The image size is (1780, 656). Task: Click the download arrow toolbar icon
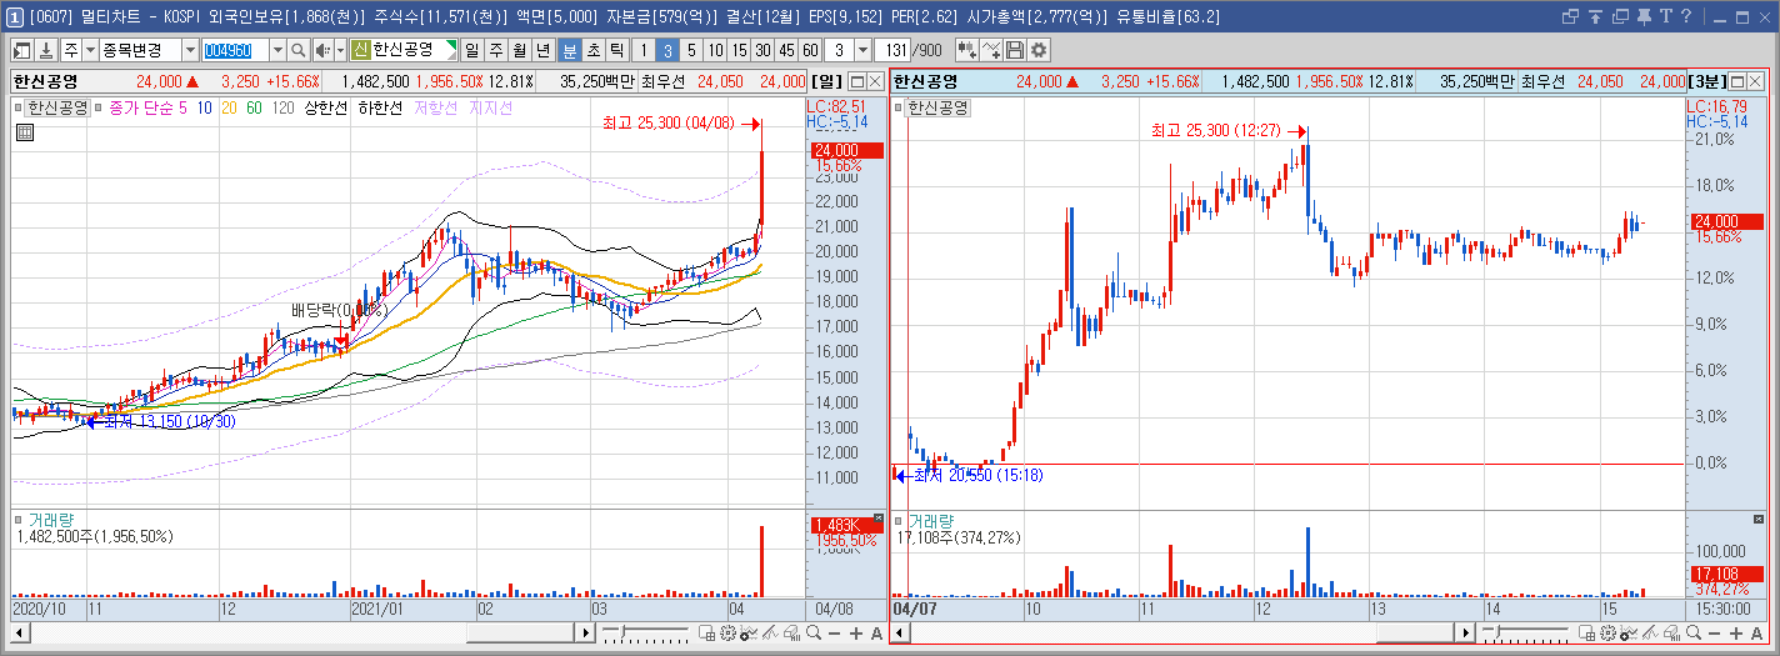coord(46,50)
